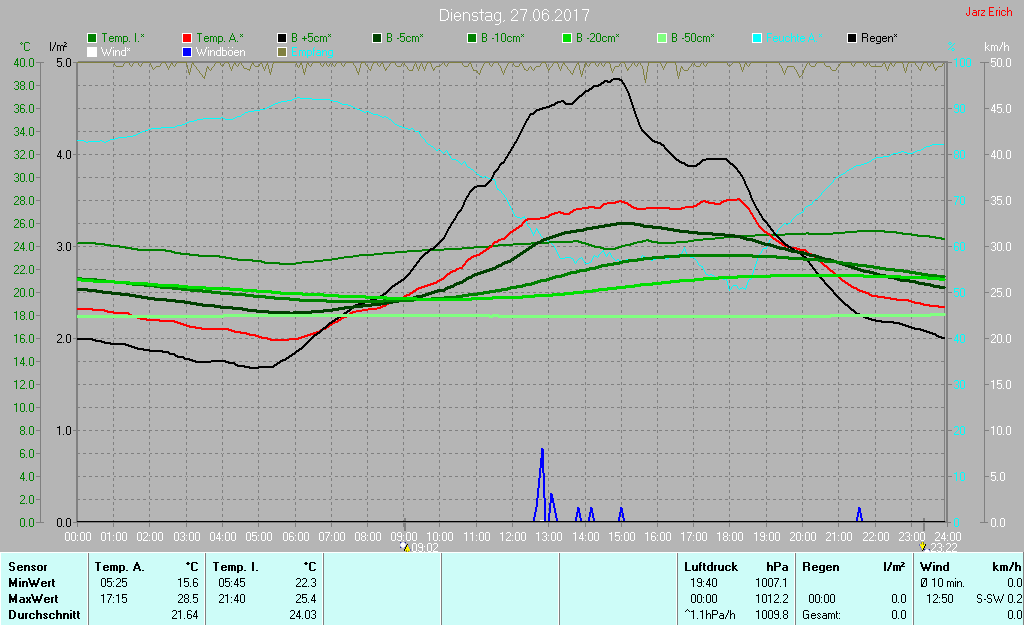
Task: Click the 'MaxWert' row label
Action: (33, 599)
